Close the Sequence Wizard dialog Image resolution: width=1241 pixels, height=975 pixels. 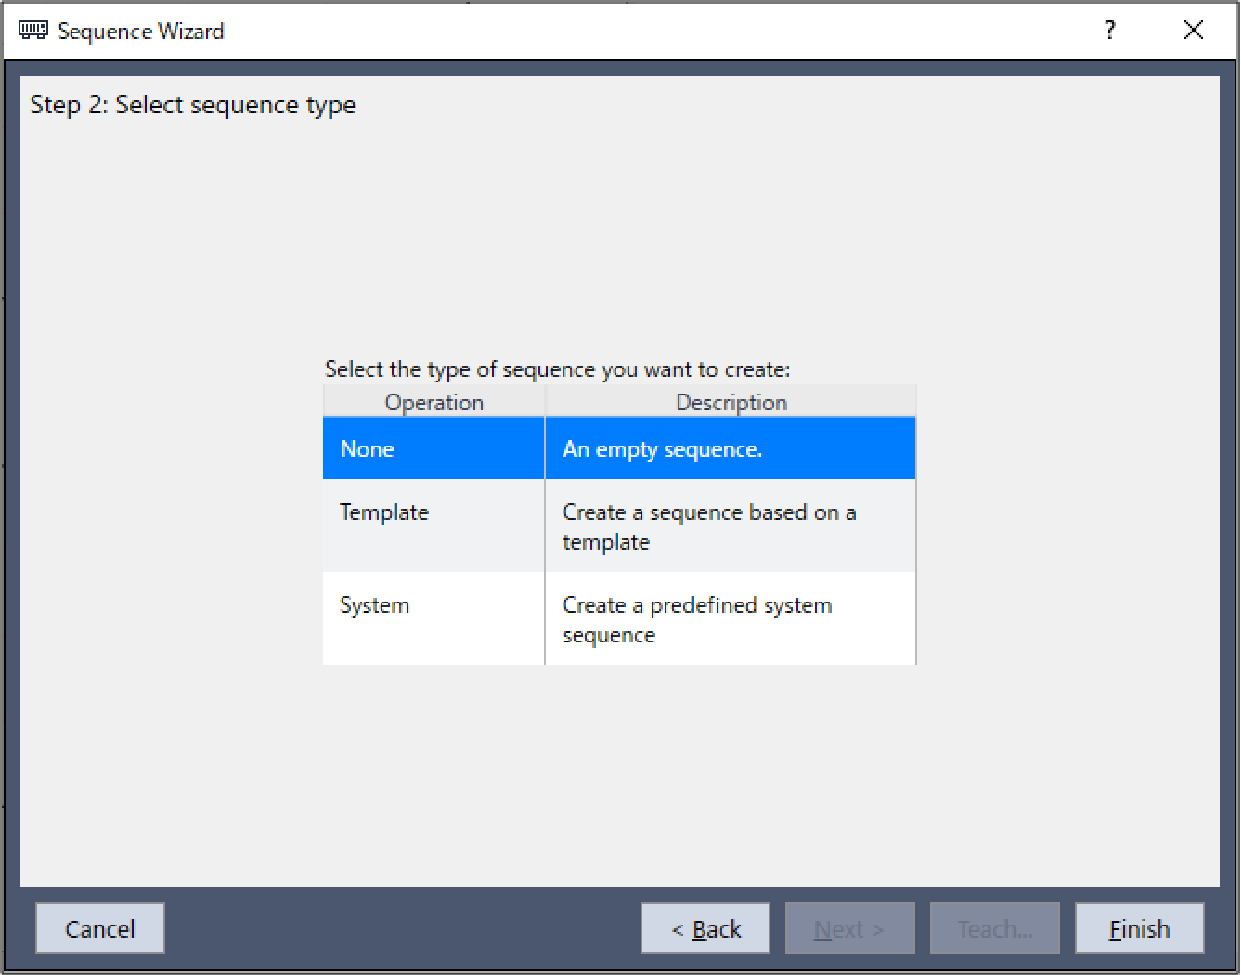[x=1193, y=30]
